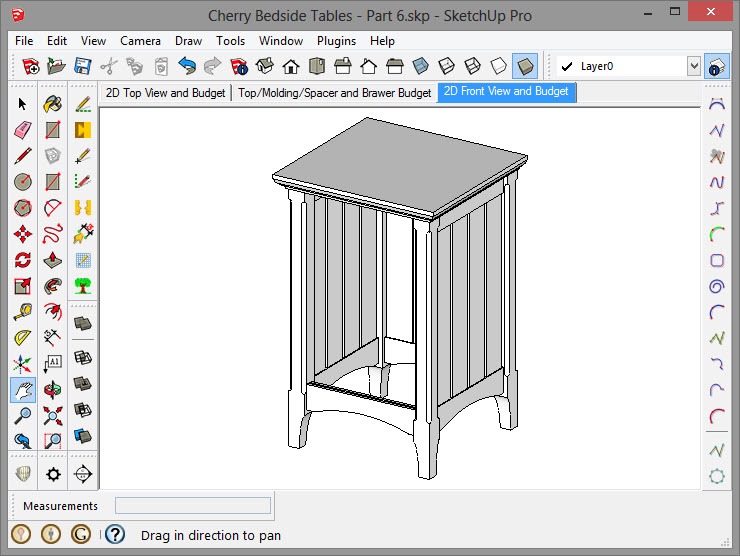Toggle the shaded with textures face style

[525, 67]
